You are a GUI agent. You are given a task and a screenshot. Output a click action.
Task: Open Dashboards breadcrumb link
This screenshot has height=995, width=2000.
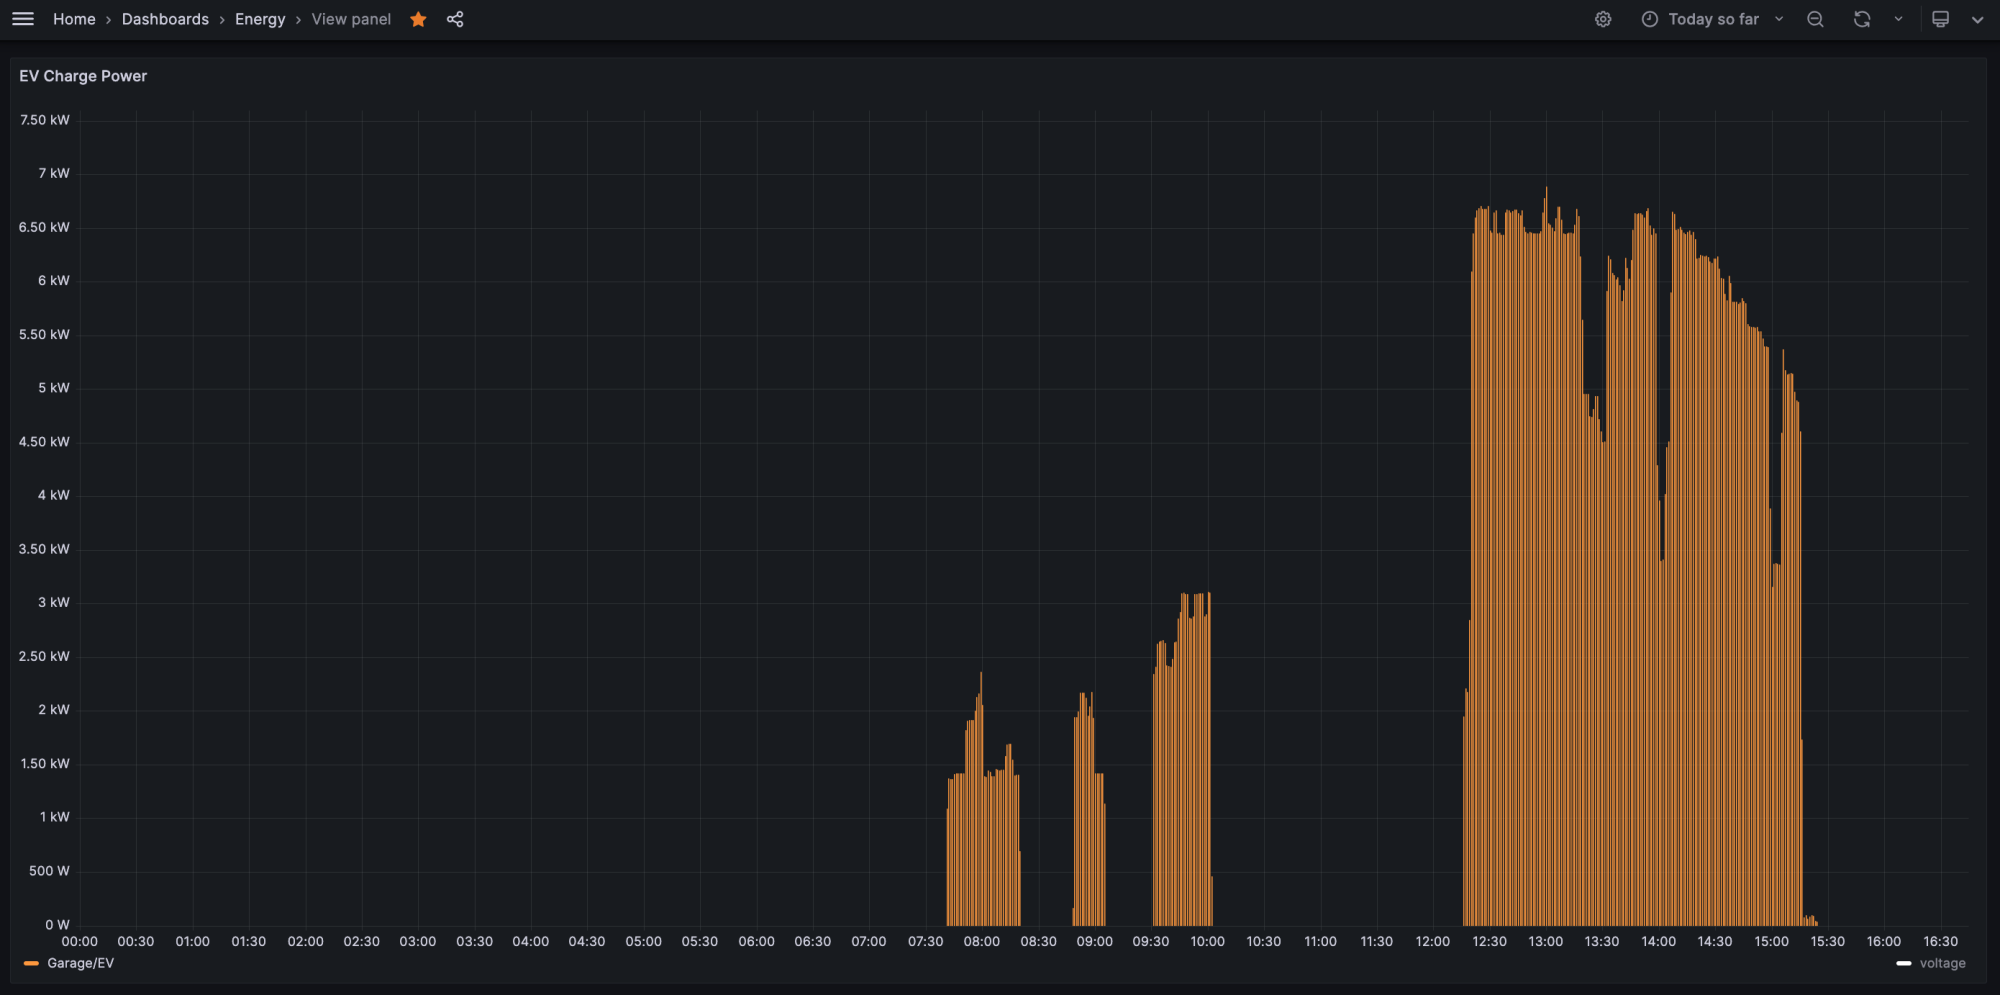(165, 19)
